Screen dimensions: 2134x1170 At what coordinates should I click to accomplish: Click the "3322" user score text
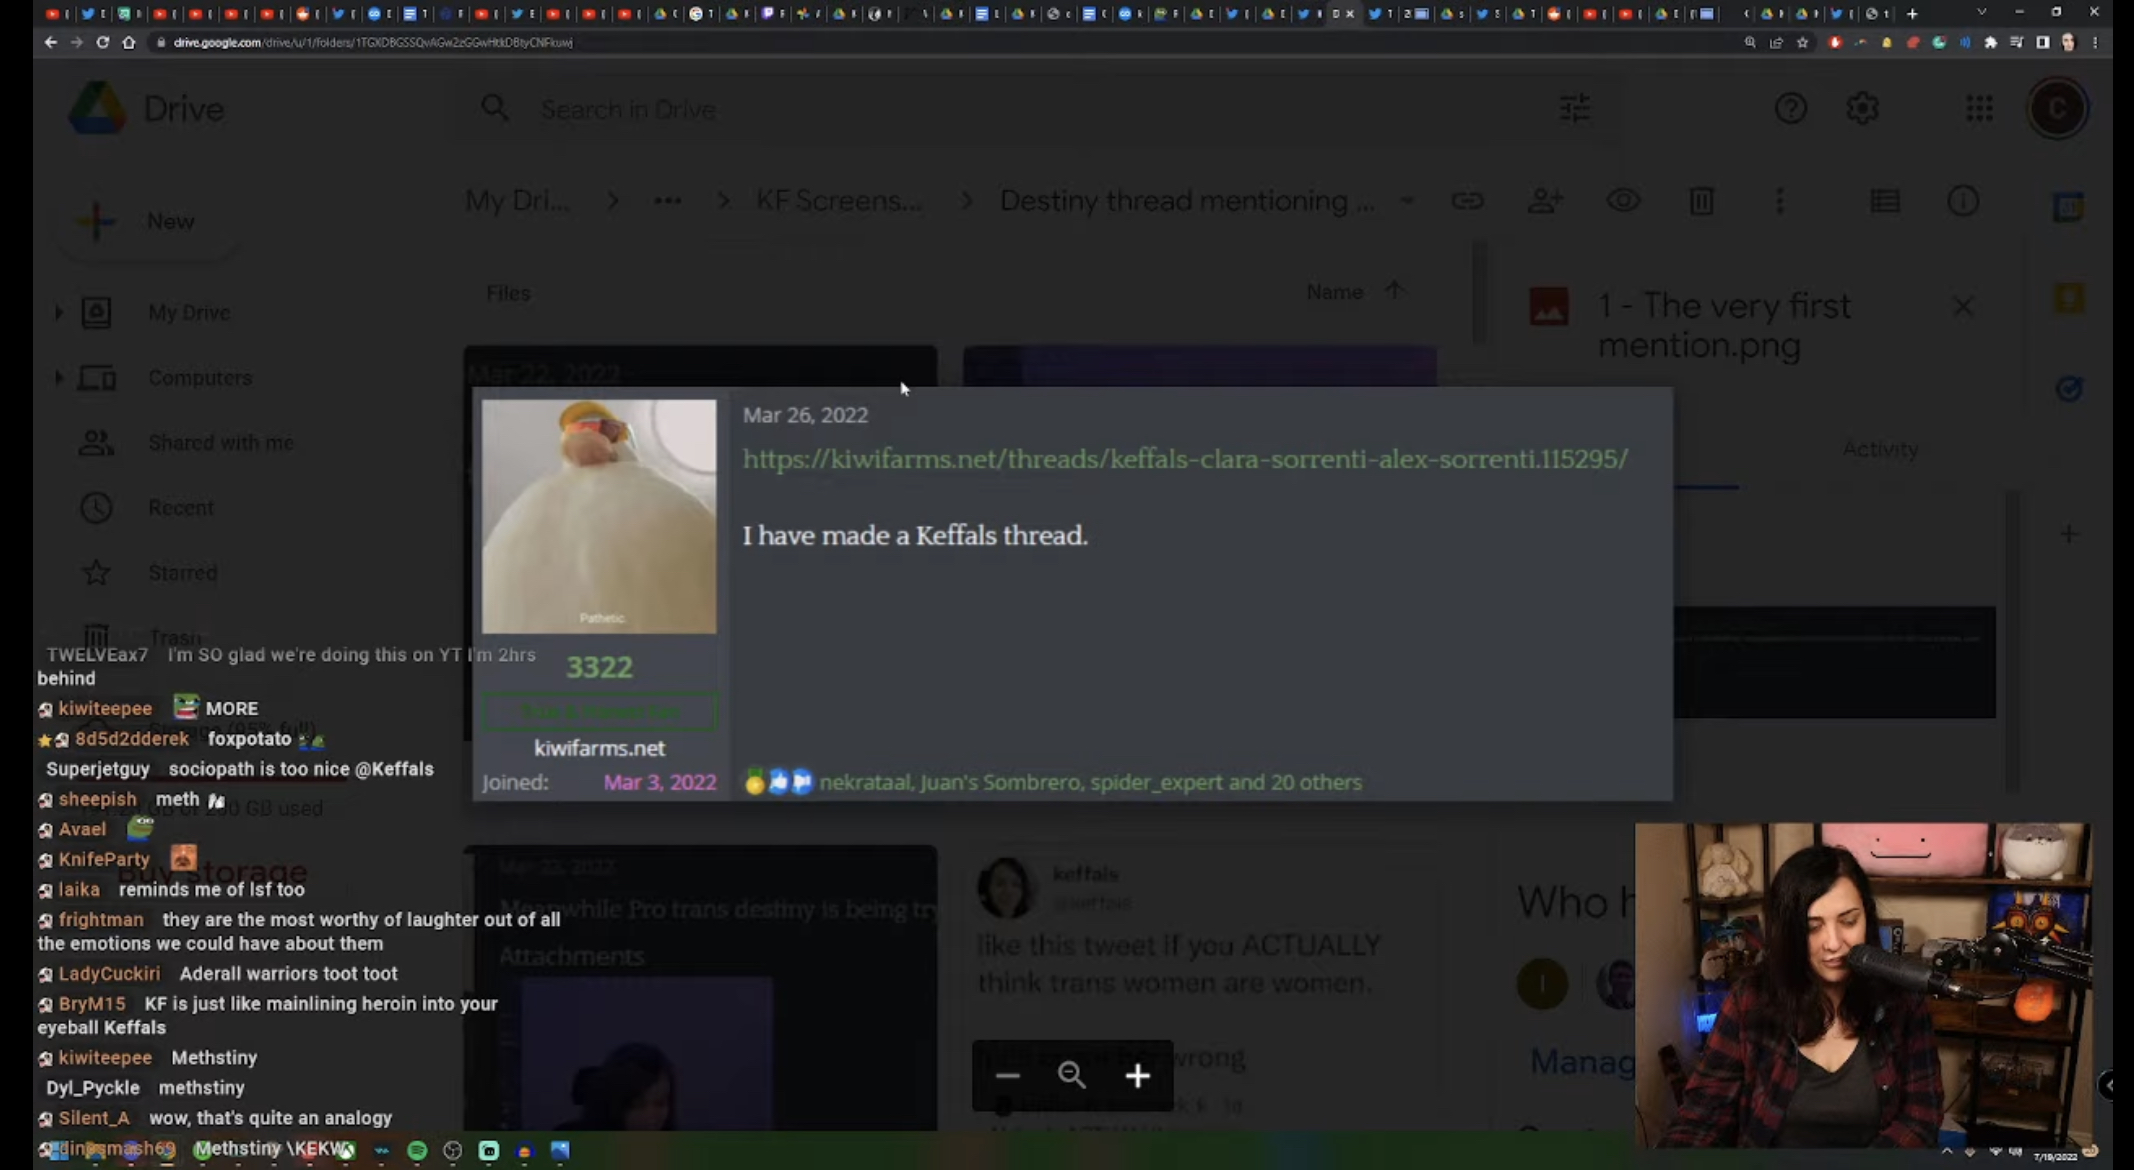(599, 667)
